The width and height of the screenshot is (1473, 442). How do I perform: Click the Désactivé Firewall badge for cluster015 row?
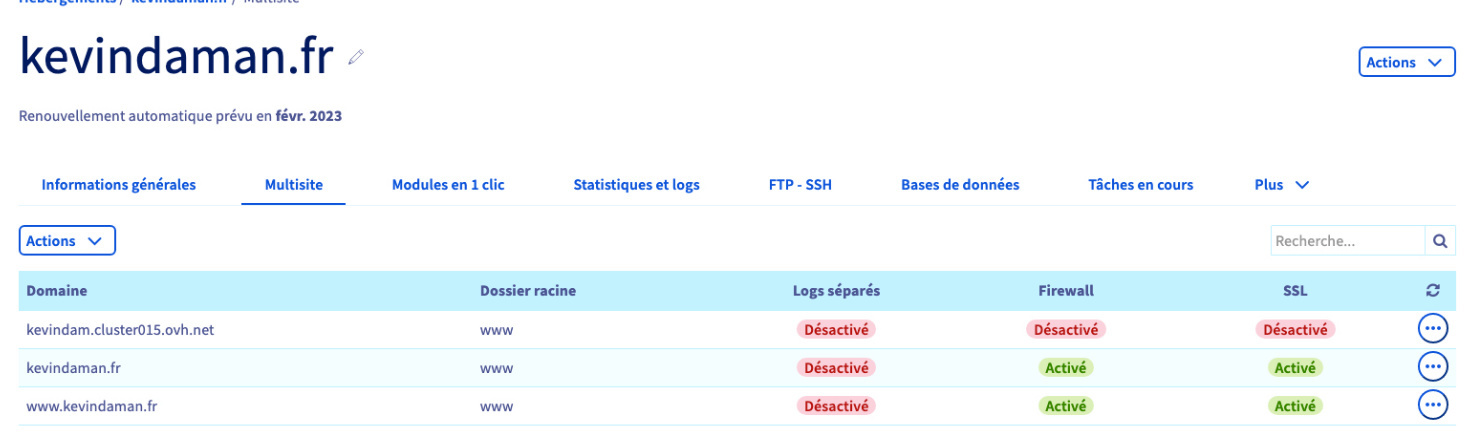click(x=1066, y=329)
